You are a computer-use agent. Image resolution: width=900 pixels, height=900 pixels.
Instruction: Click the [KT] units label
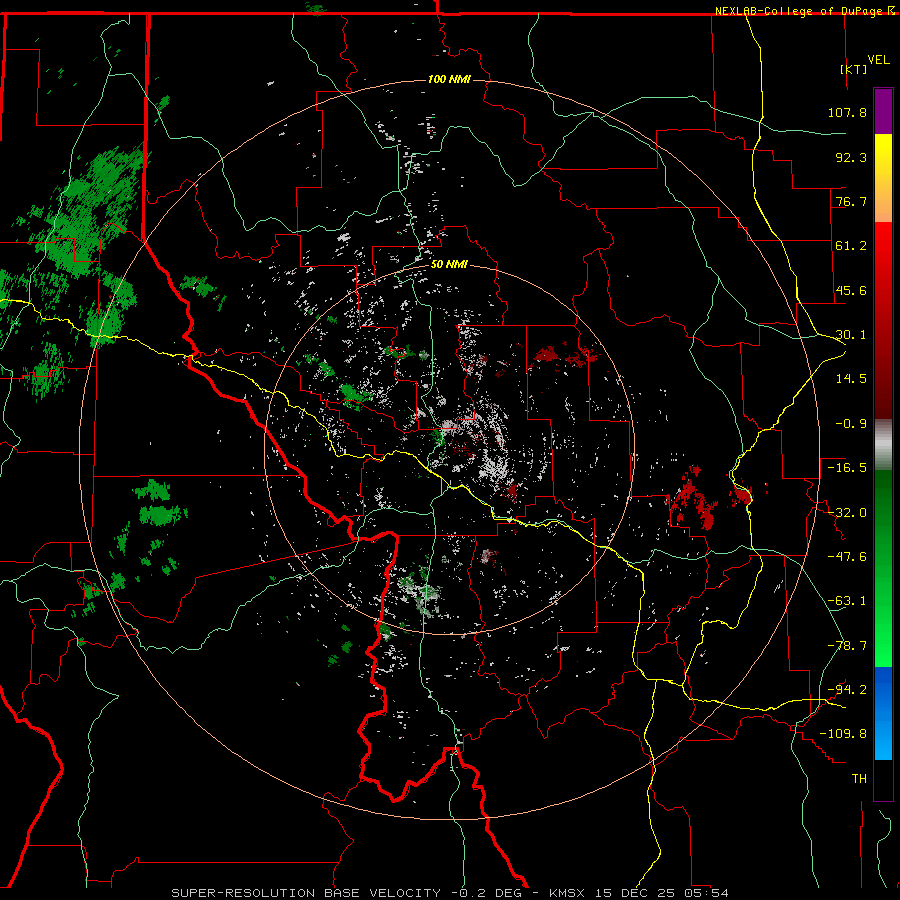coord(854,69)
